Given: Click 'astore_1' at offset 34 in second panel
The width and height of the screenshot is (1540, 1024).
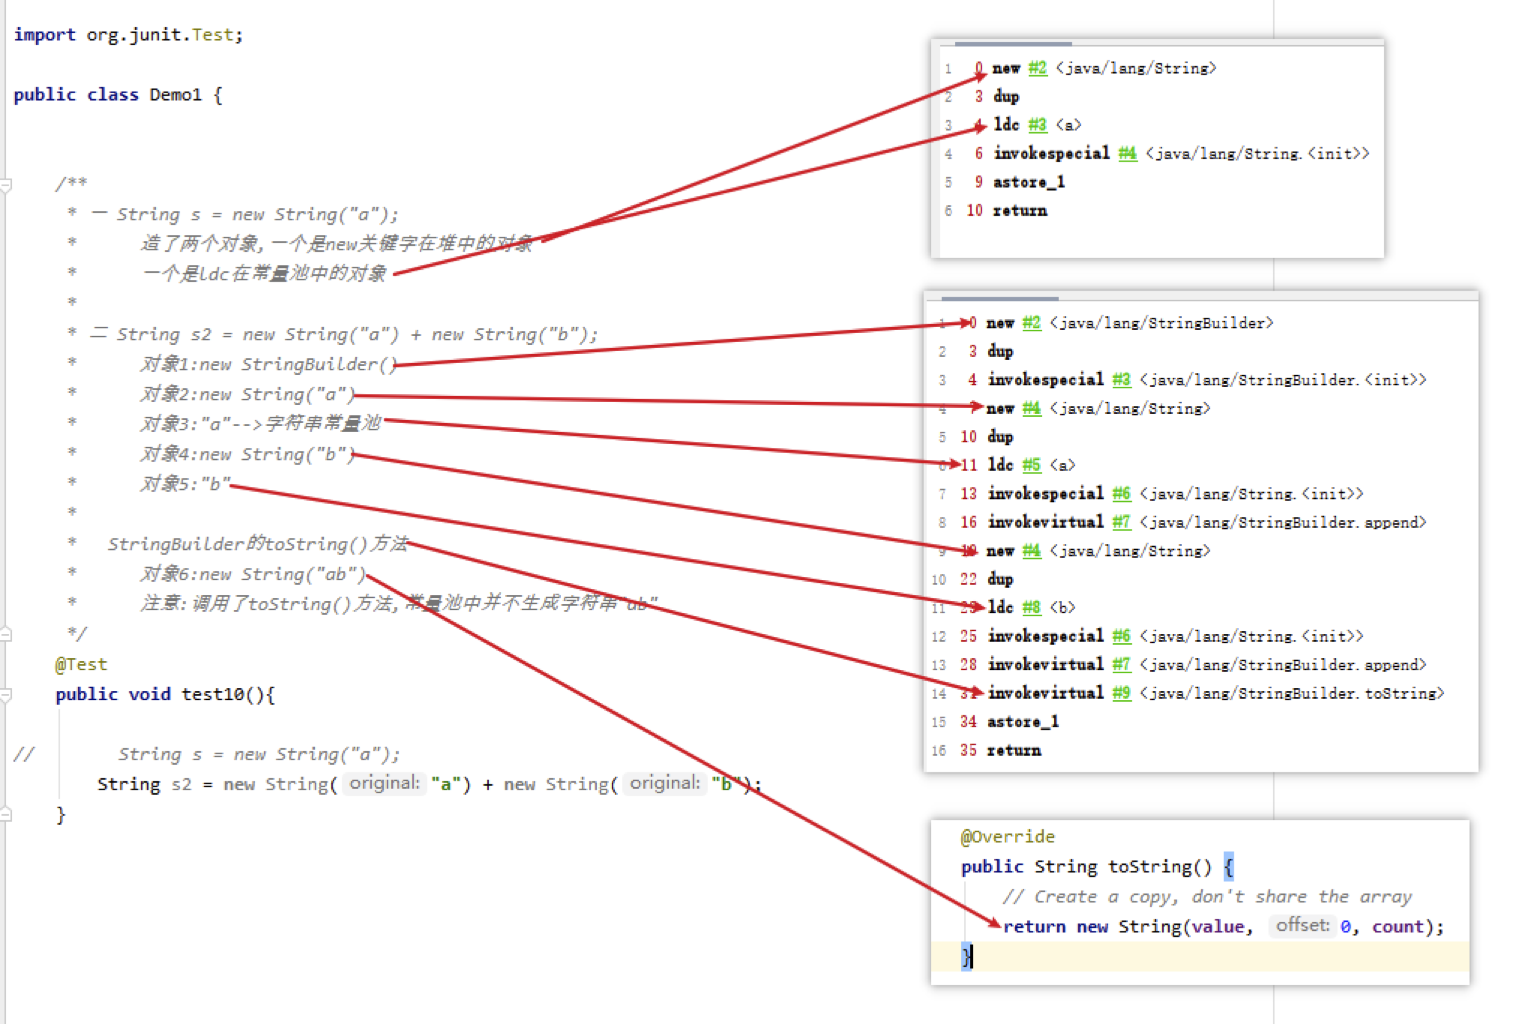Looking at the screenshot, I should click(x=1022, y=722).
